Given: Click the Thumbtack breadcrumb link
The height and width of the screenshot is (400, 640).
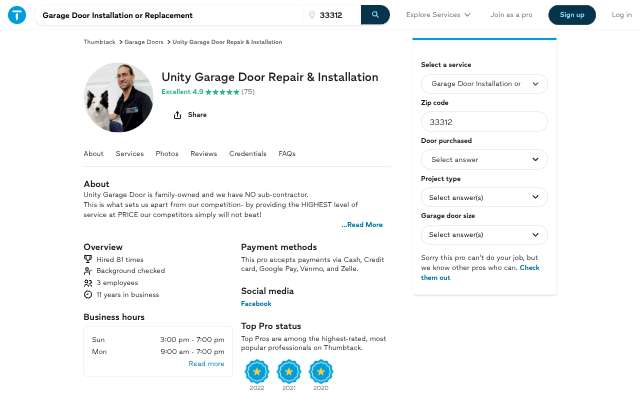Looking at the screenshot, I should tap(99, 42).
